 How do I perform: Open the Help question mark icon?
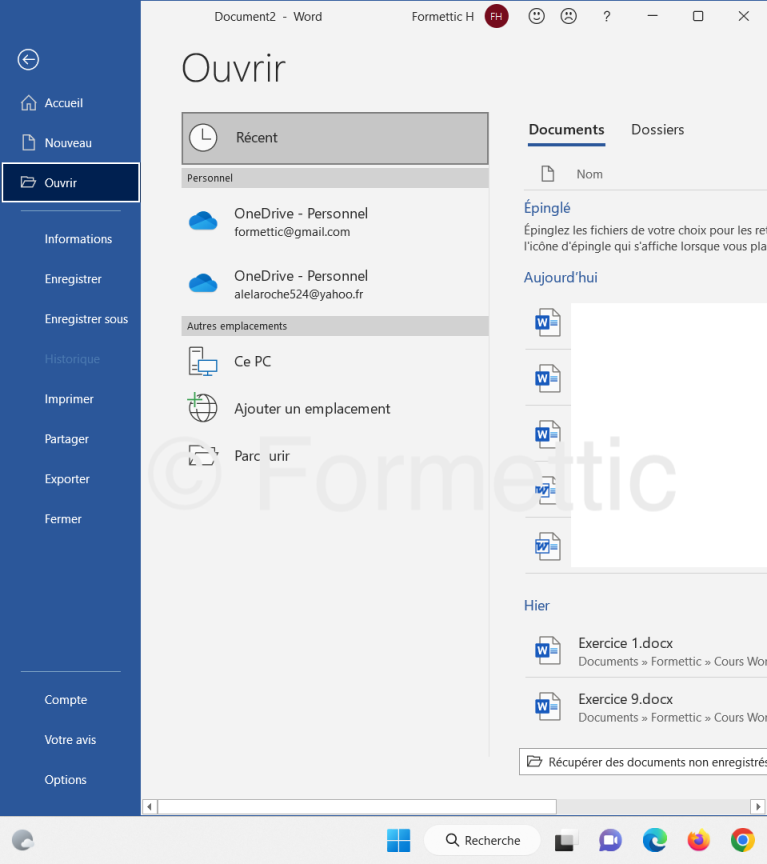click(x=606, y=16)
